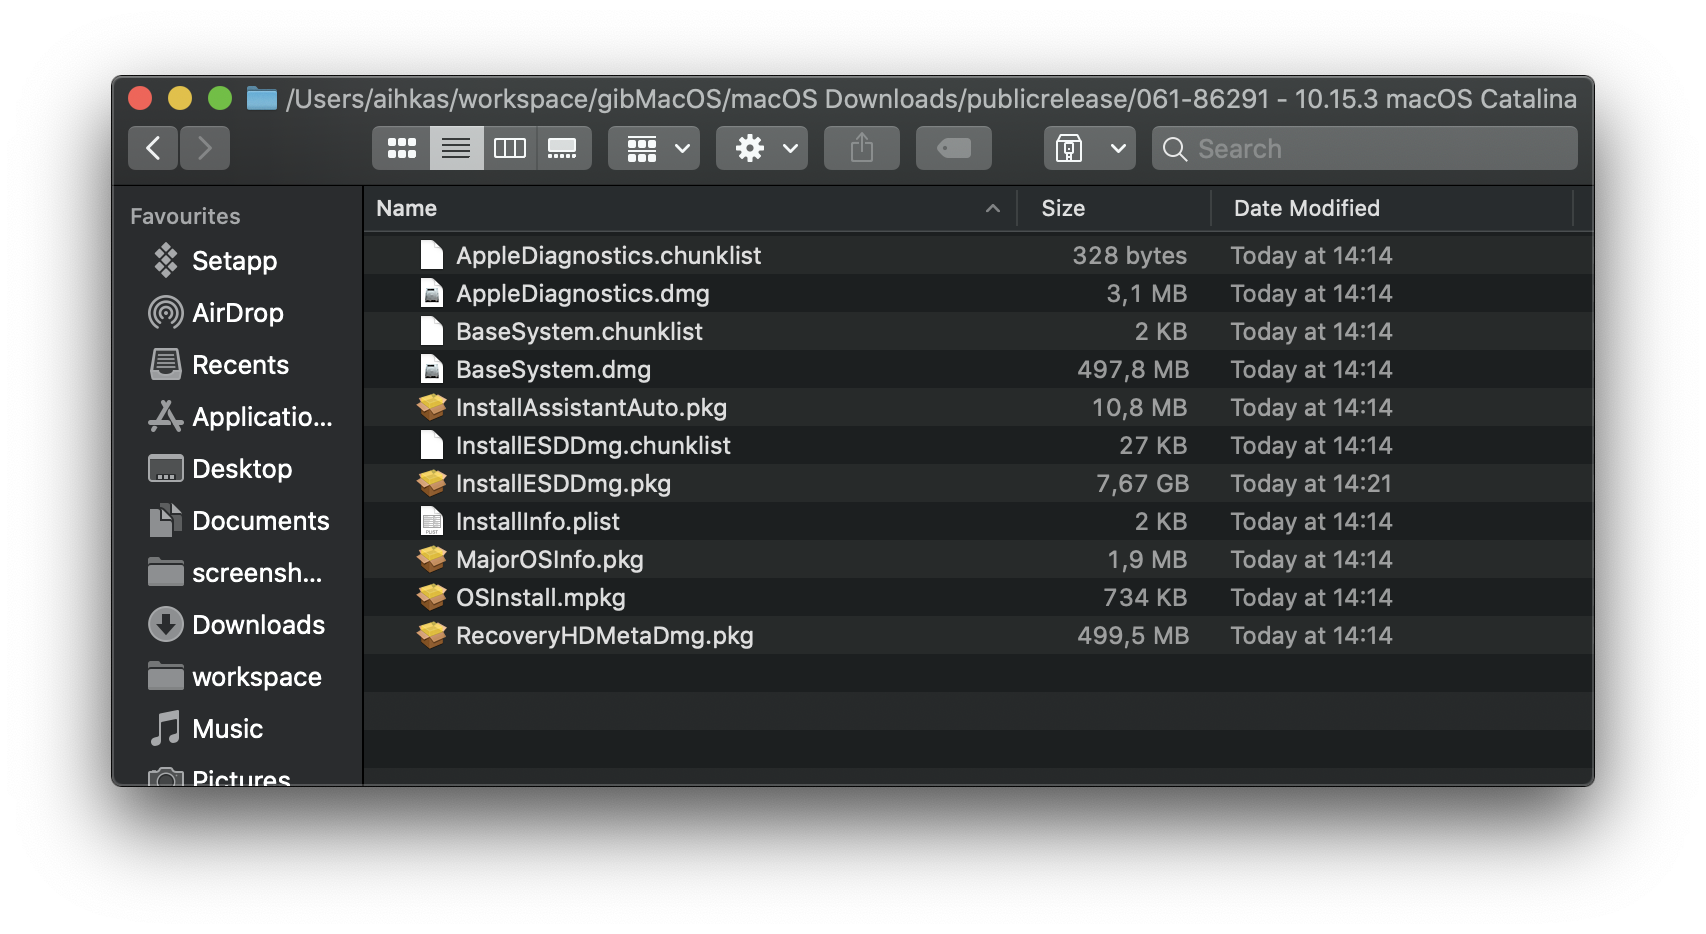Go forward with the right chevron button
The width and height of the screenshot is (1706, 934).
(x=205, y=148)
